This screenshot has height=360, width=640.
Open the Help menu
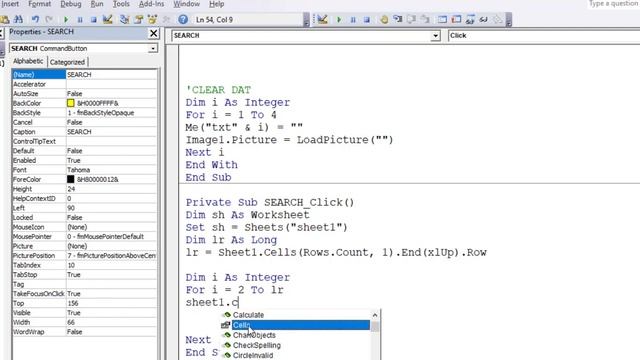(x=216, y=4)
